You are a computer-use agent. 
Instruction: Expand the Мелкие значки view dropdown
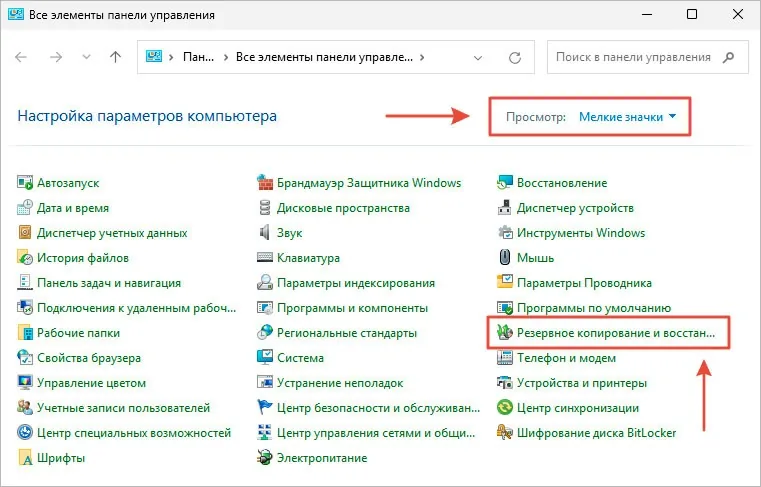coord(627,117)
